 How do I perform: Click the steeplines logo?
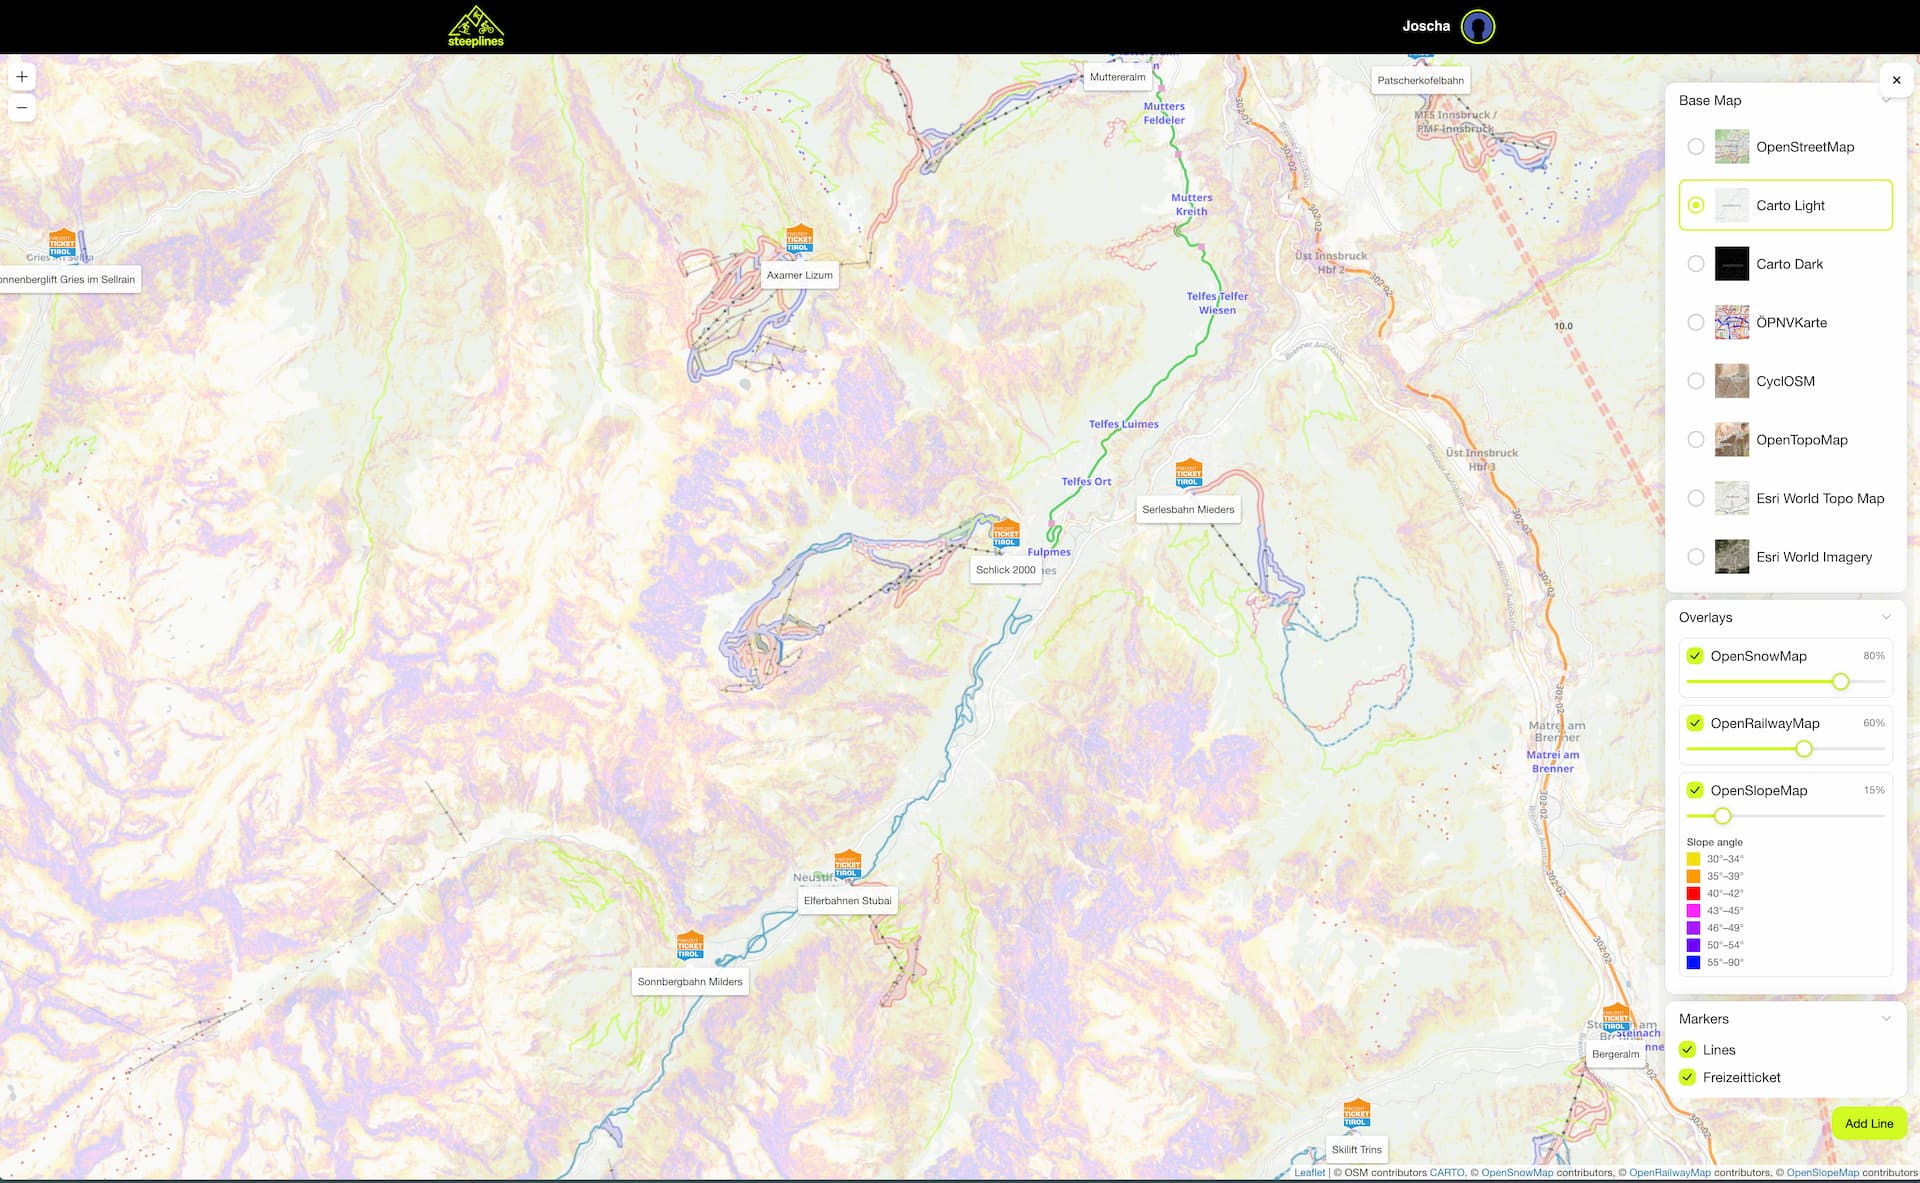(x=476, y=27)
